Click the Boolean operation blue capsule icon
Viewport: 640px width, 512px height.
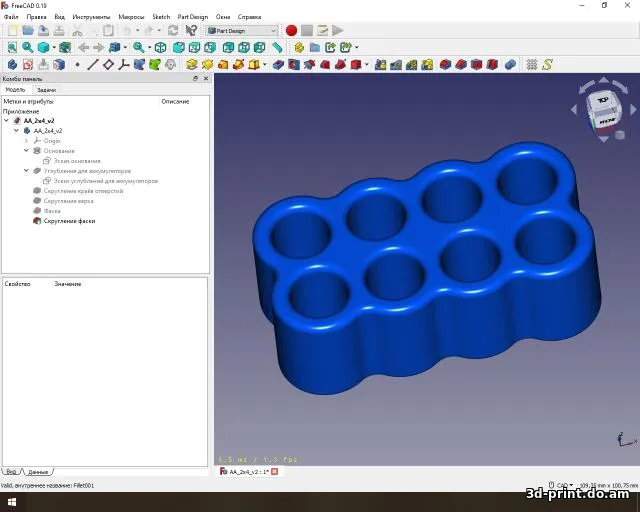[510, 65]
